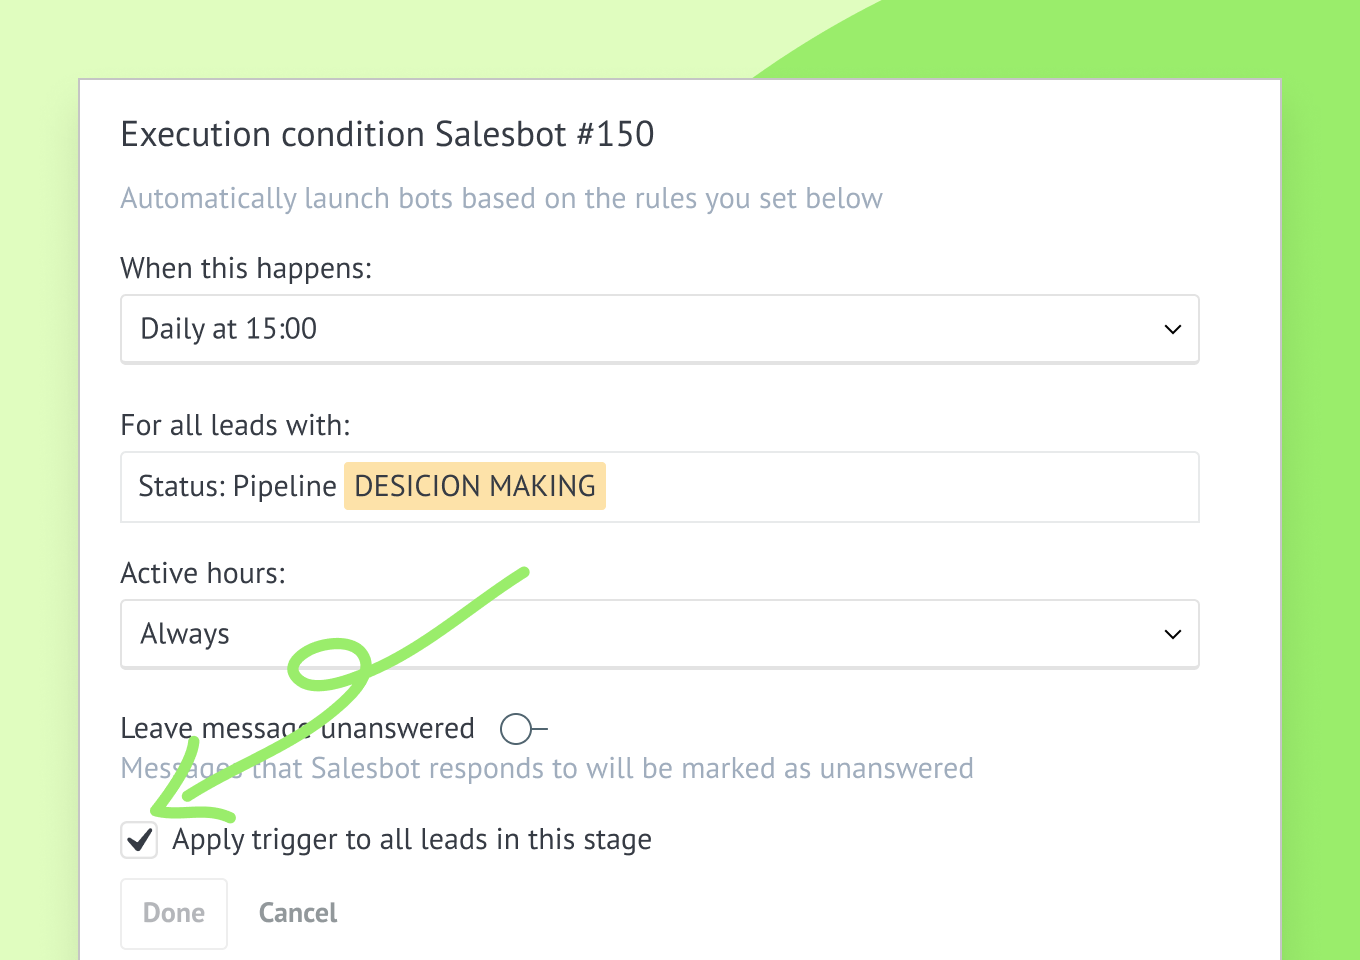Click the chevron arrow on Daily at 15:00
Screen dimensions: 1360x960
[1173, 329]
